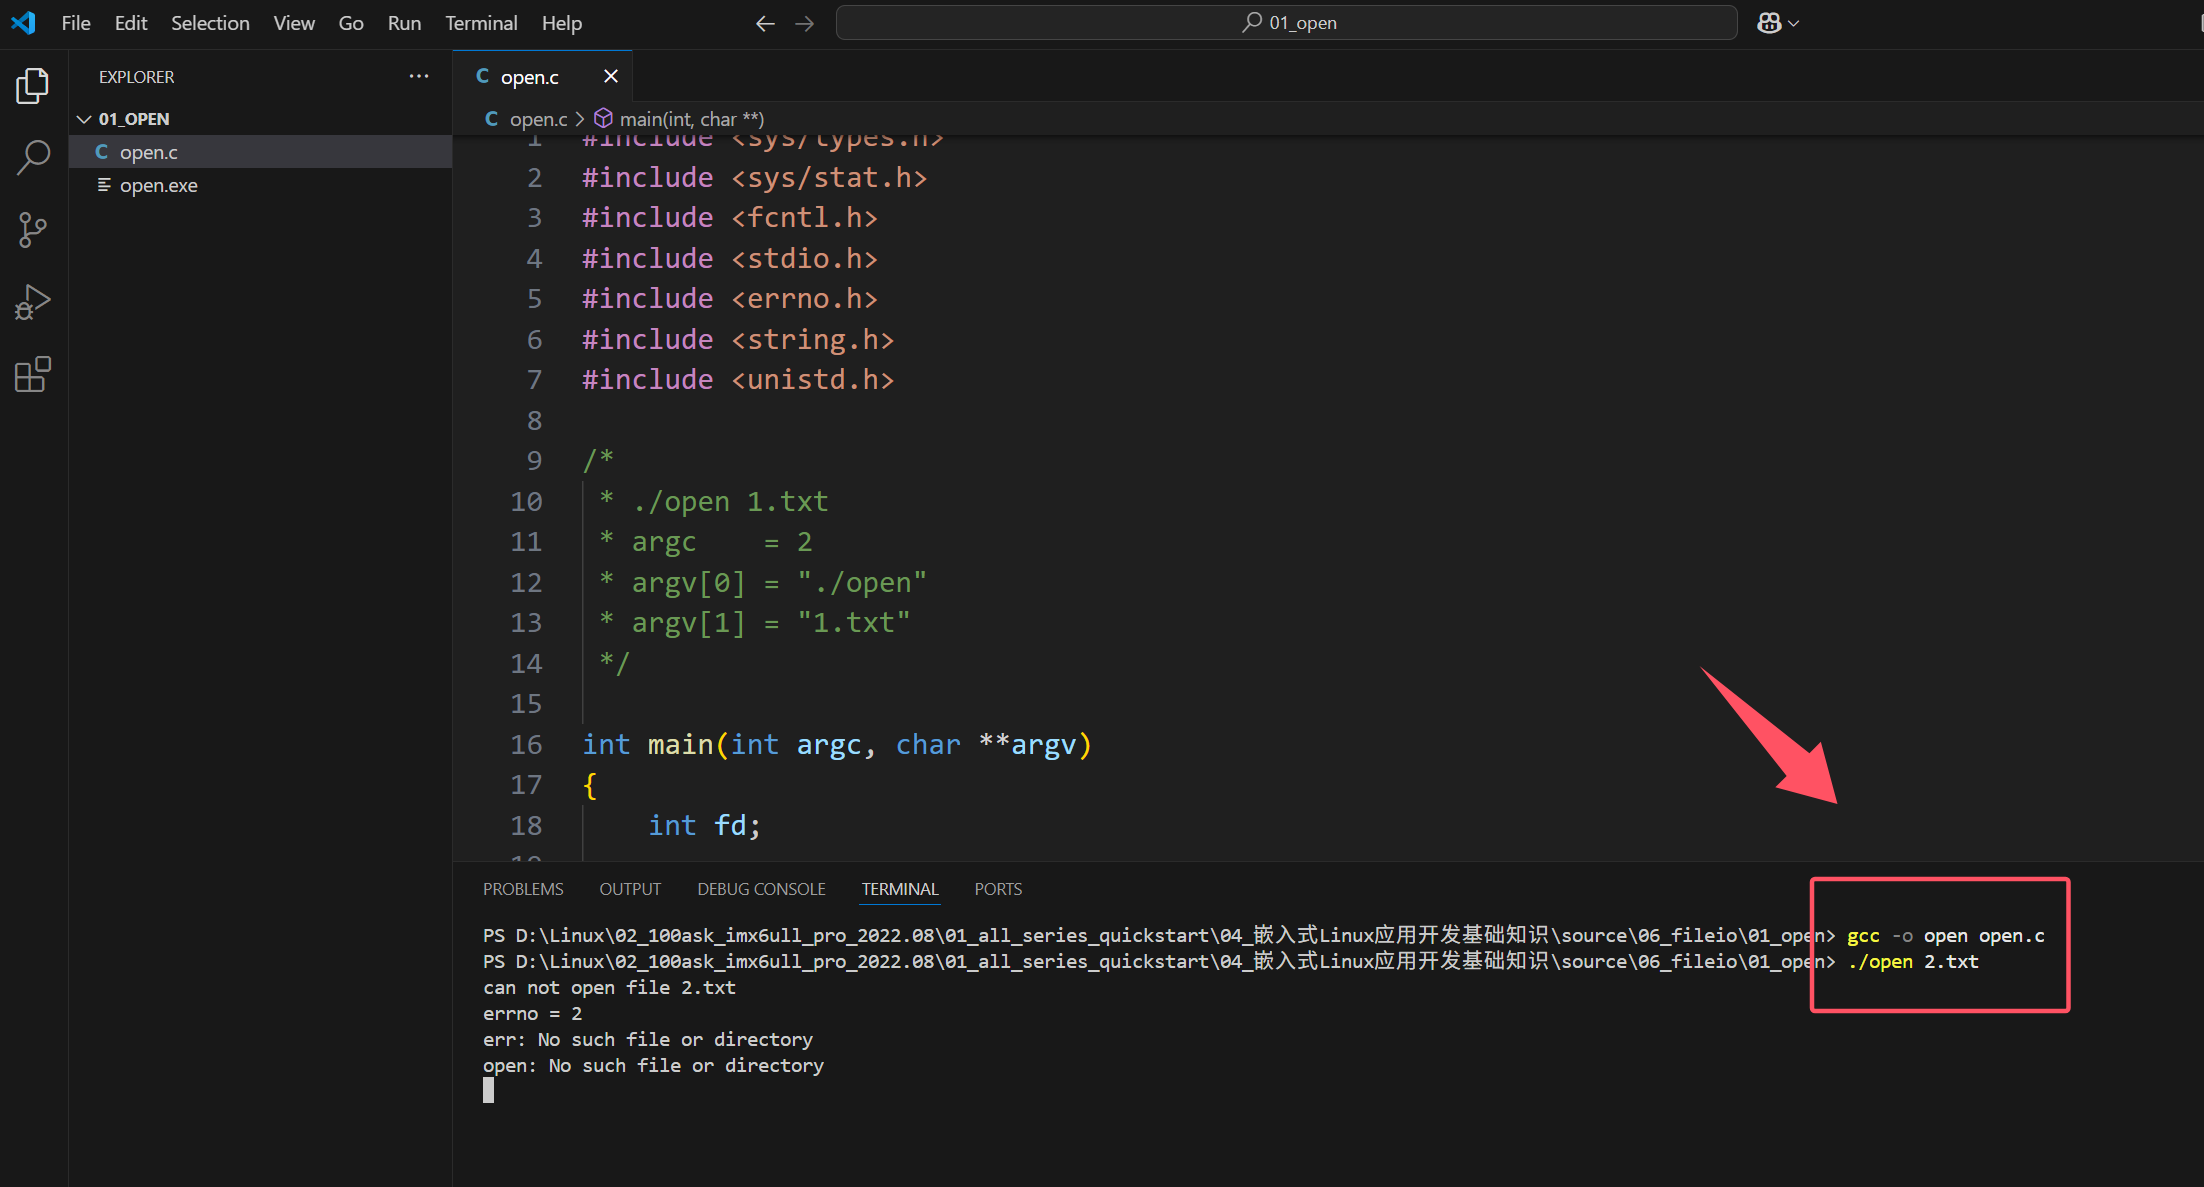Click the Go Forward arrow

pos(805,23)
